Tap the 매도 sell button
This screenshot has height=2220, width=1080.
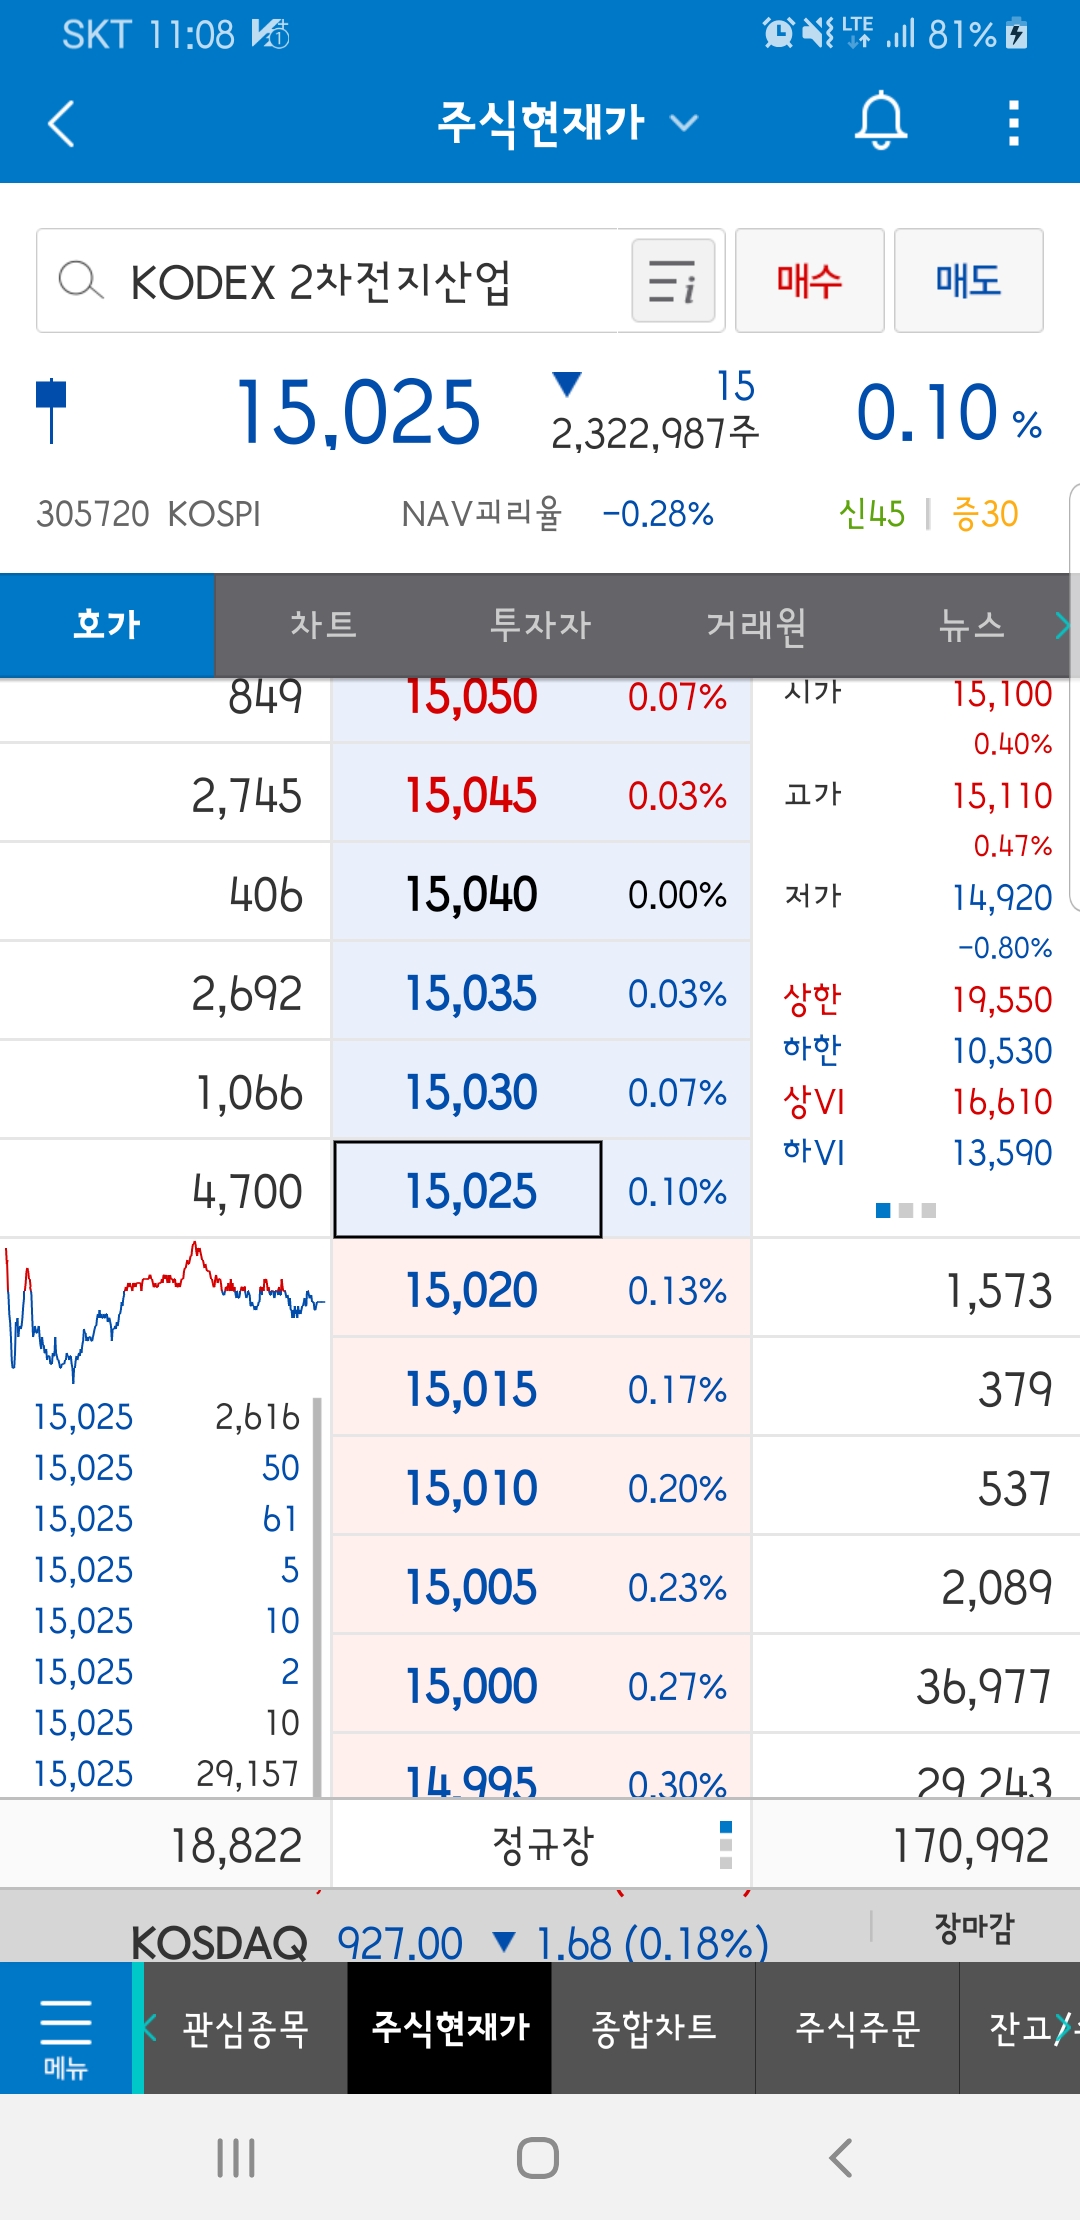(x=968, y=281)
